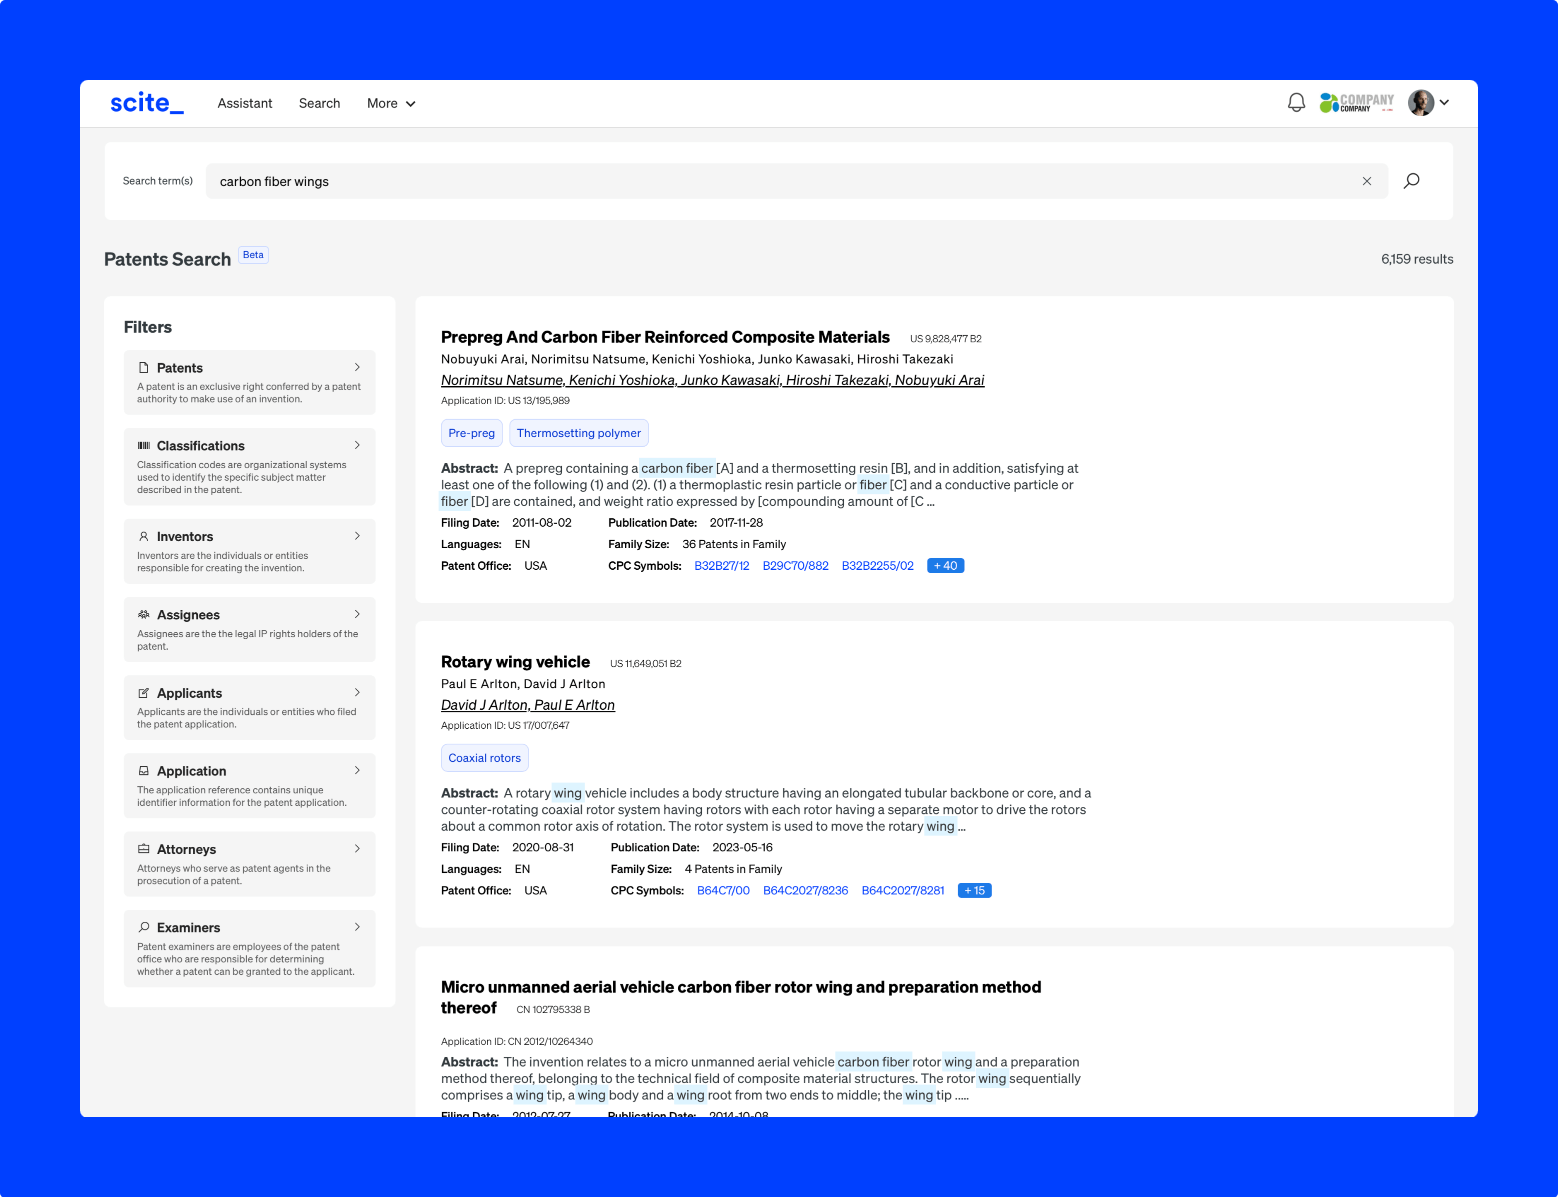The height and width of the screenshot is (1197, 1558).
Task: Click the Classifications barcode icon
Action: pyautogui.click(x=143, y=445)
